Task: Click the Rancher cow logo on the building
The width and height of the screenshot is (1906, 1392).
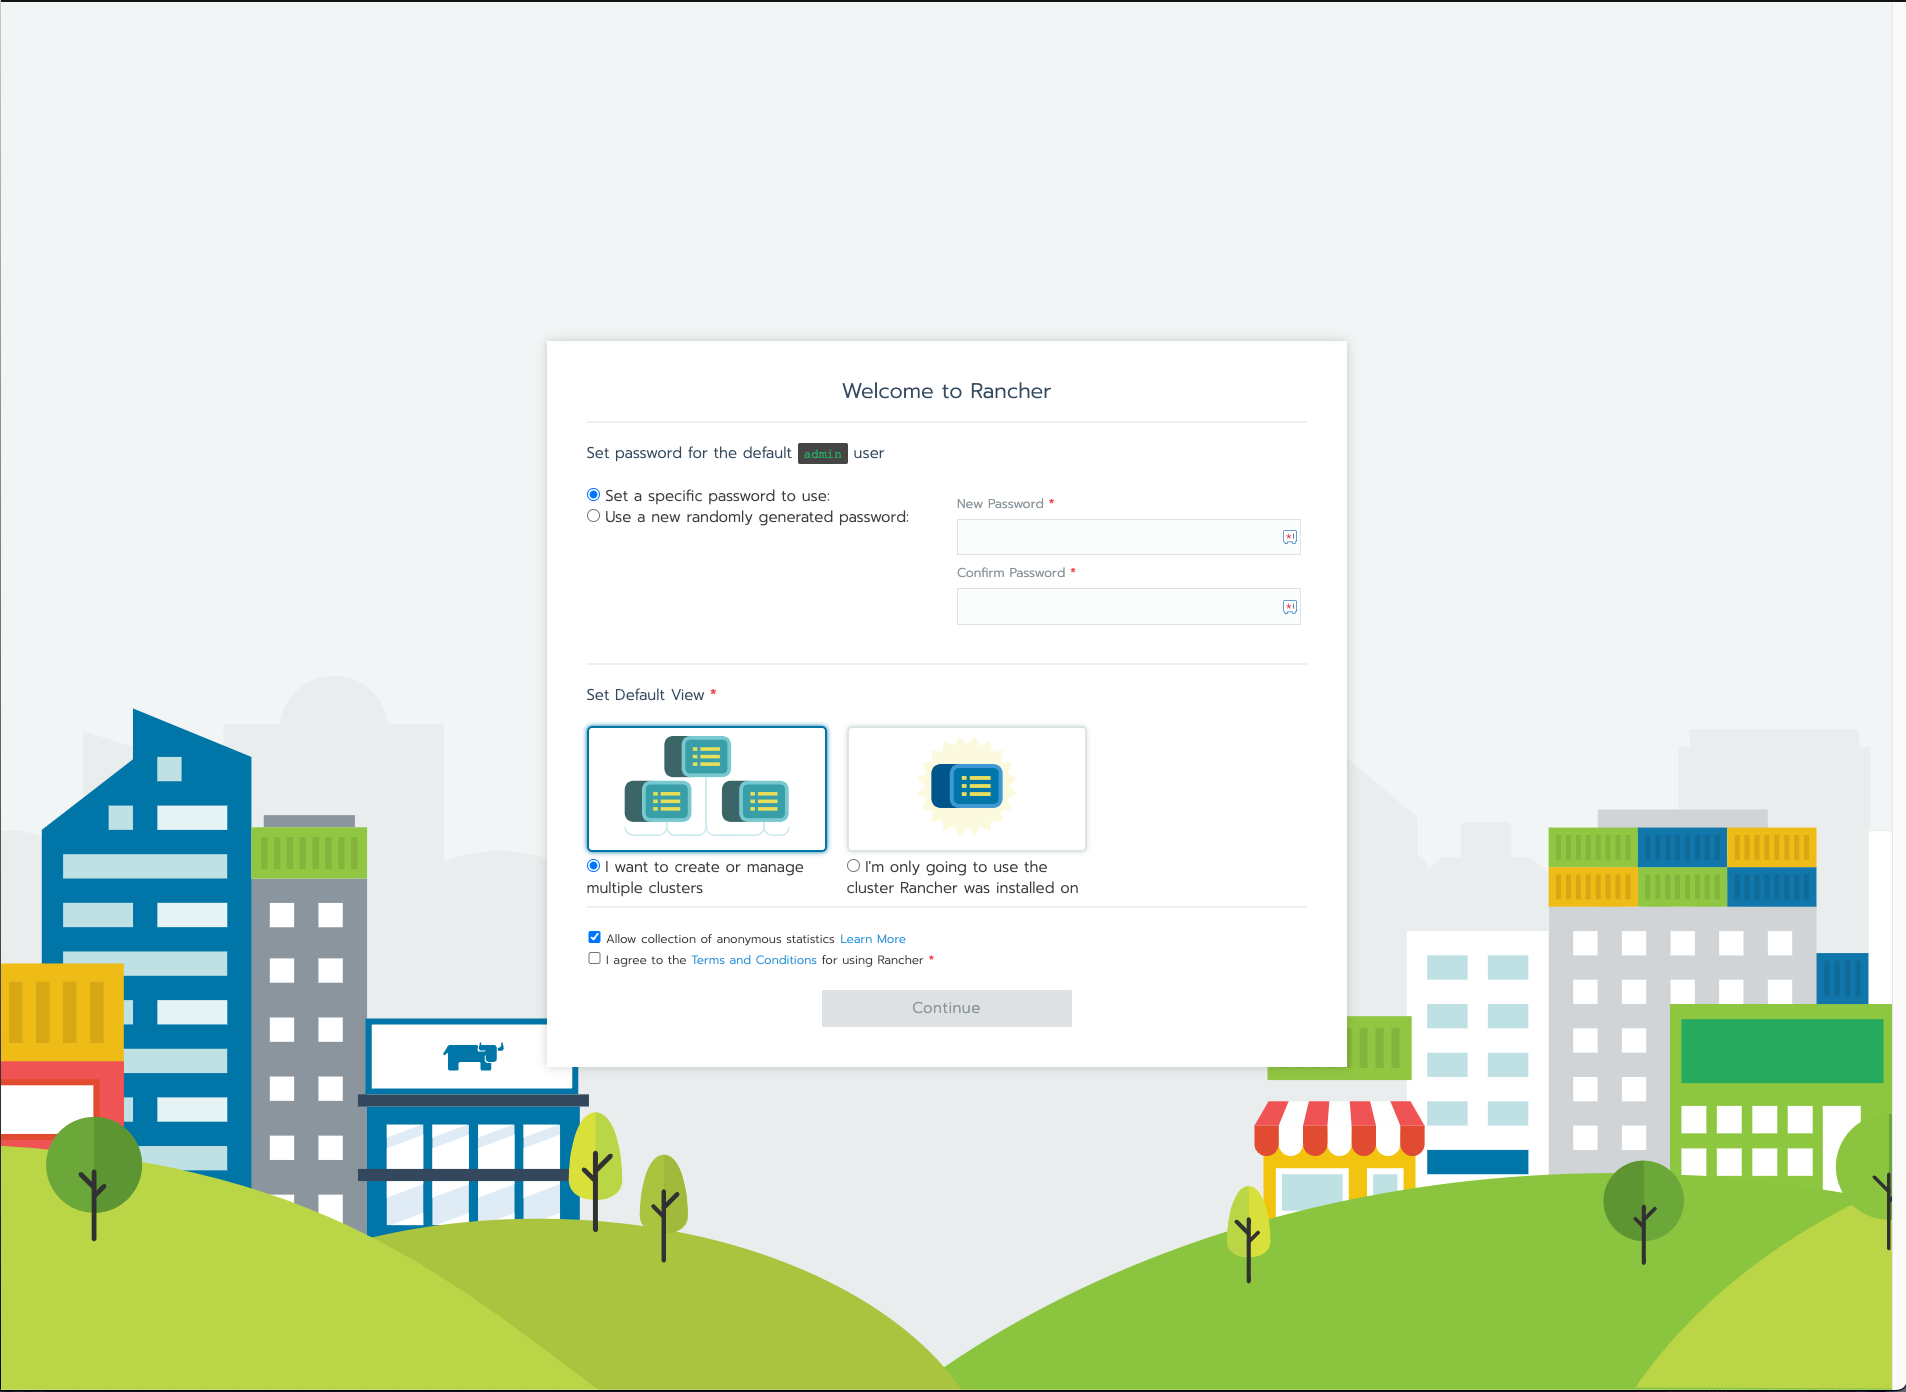Action: click(472, 1055)
